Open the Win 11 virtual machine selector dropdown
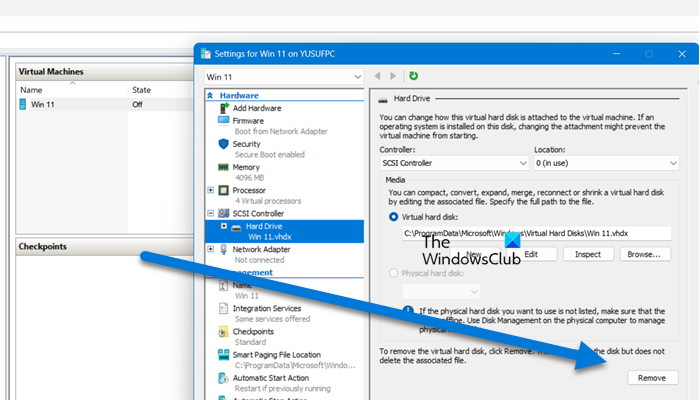700x400 pixels. (284, 77)
